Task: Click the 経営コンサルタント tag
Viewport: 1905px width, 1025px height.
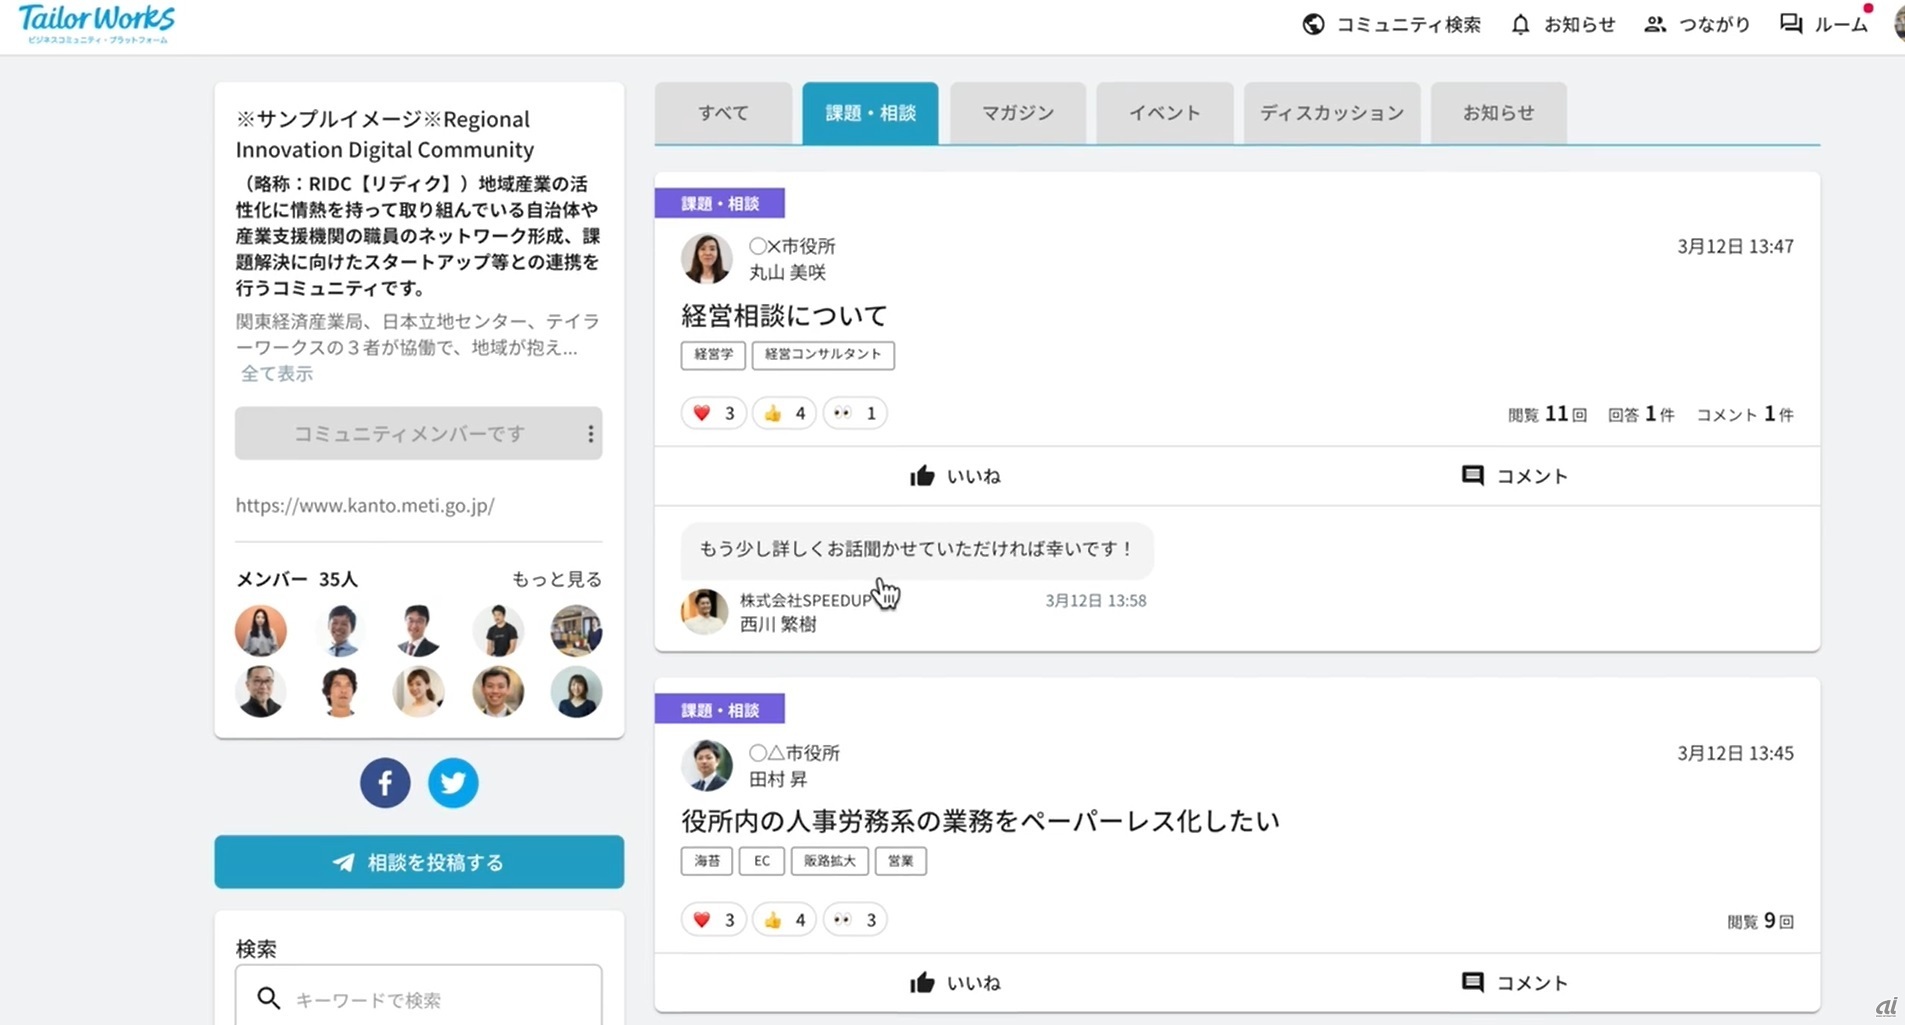Action: click(x=822, y=355)
